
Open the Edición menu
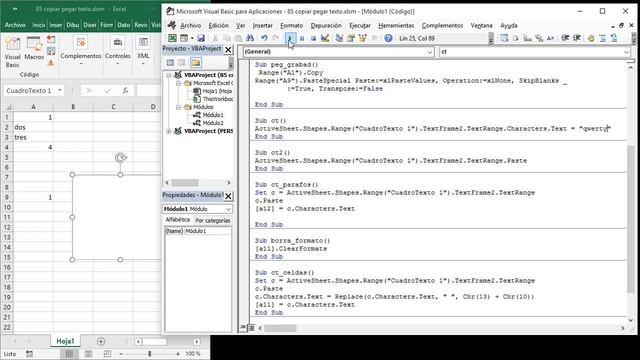218,25
